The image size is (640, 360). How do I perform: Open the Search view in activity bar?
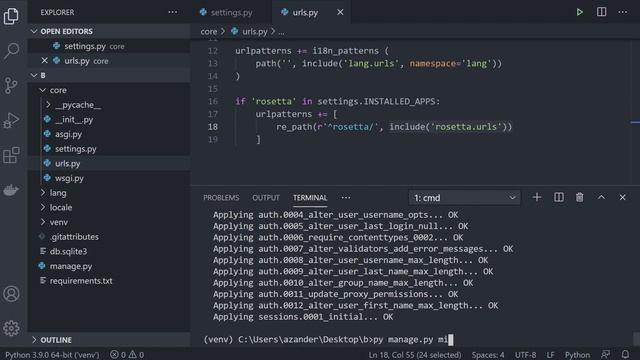point(11,51)
